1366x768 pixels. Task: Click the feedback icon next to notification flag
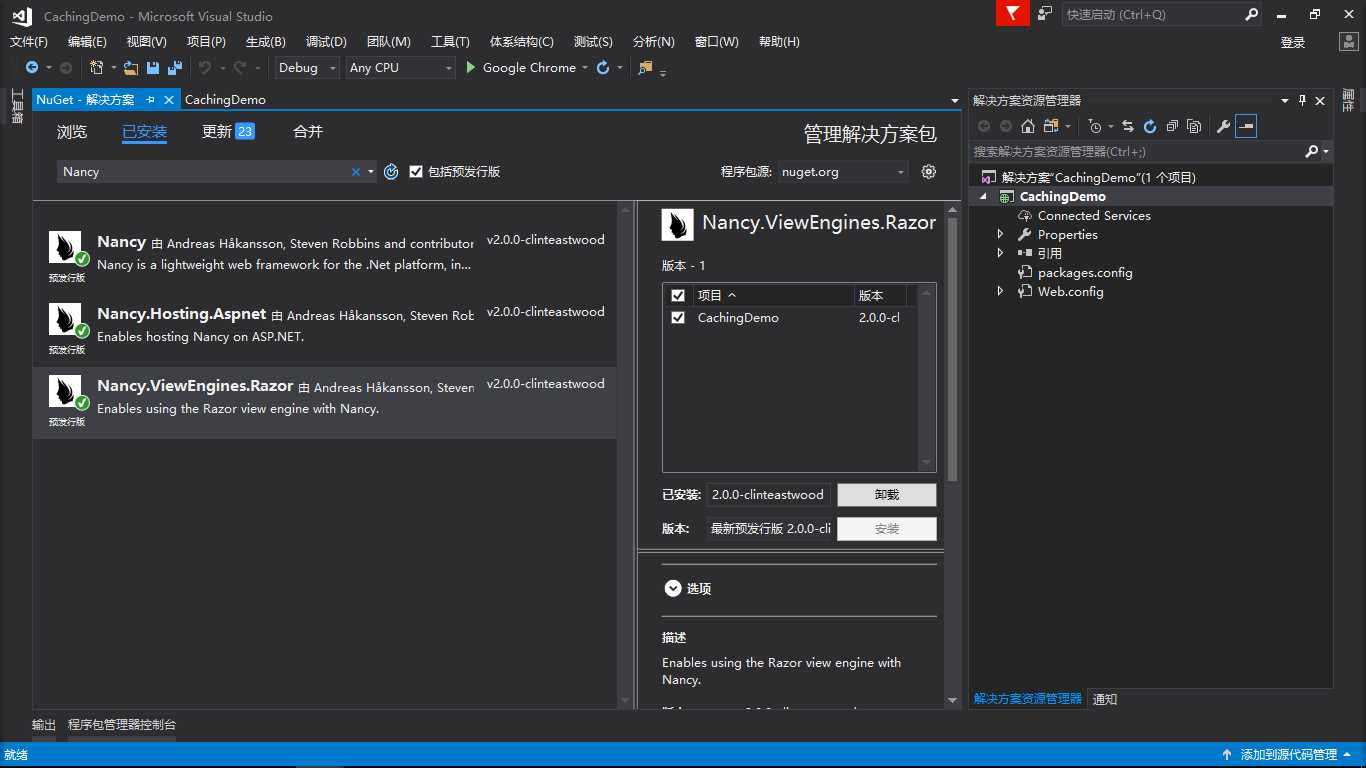pyautogui.click(x=1045, y=14)
